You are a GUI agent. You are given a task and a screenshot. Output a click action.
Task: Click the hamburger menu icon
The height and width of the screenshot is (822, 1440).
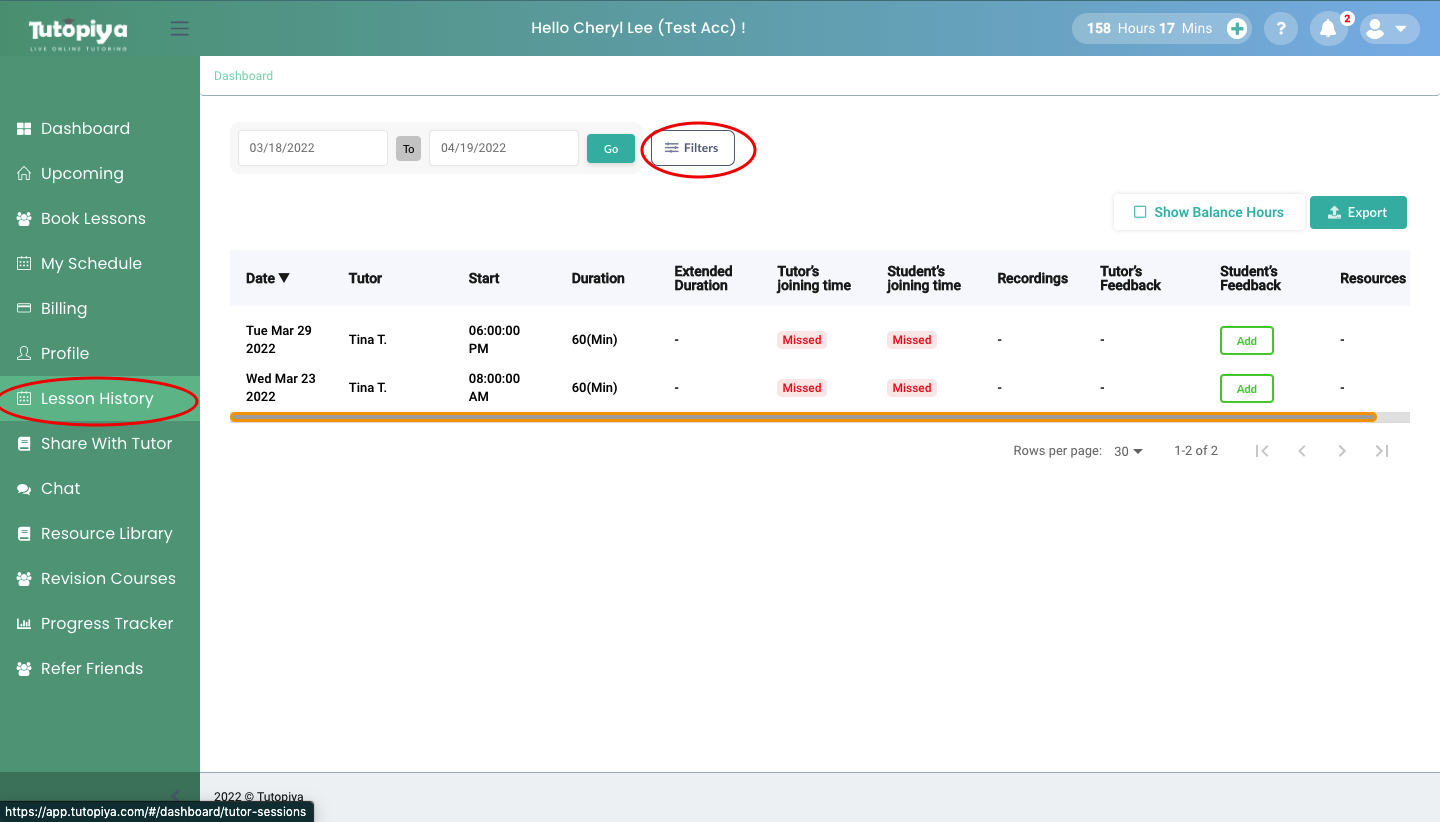point(180,28)
